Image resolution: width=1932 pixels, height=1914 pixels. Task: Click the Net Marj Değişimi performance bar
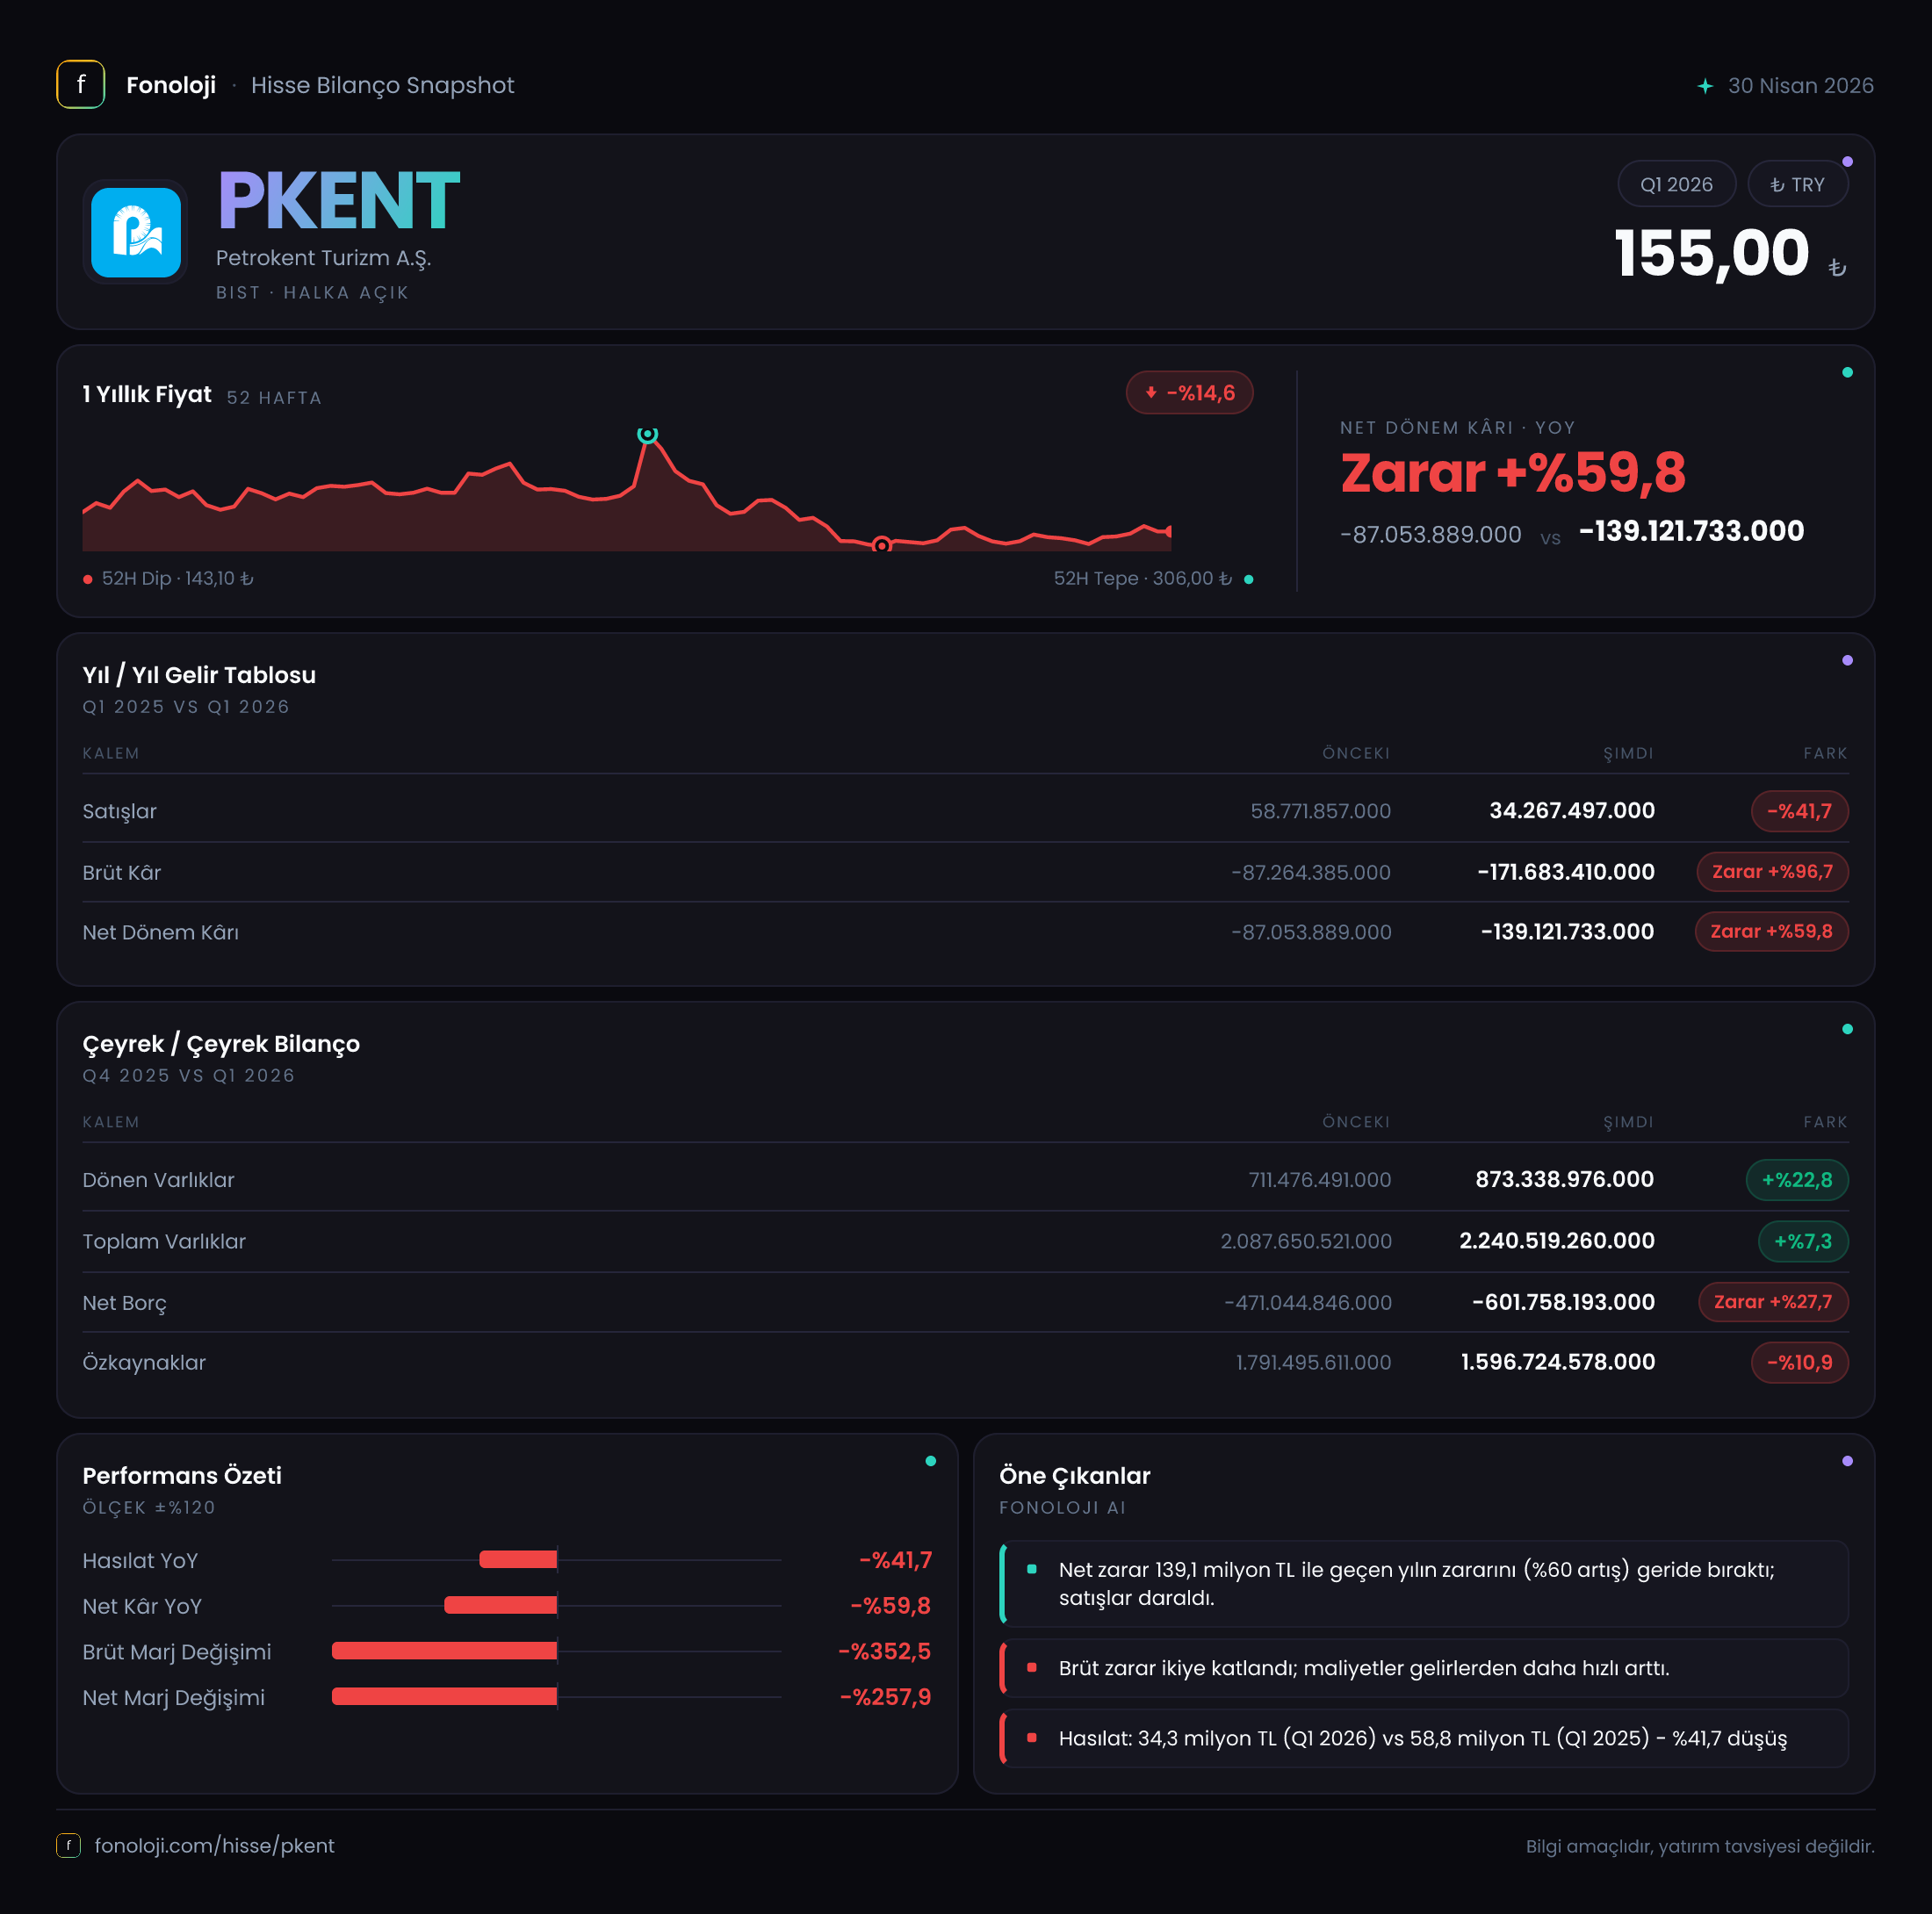[444, 1696]
